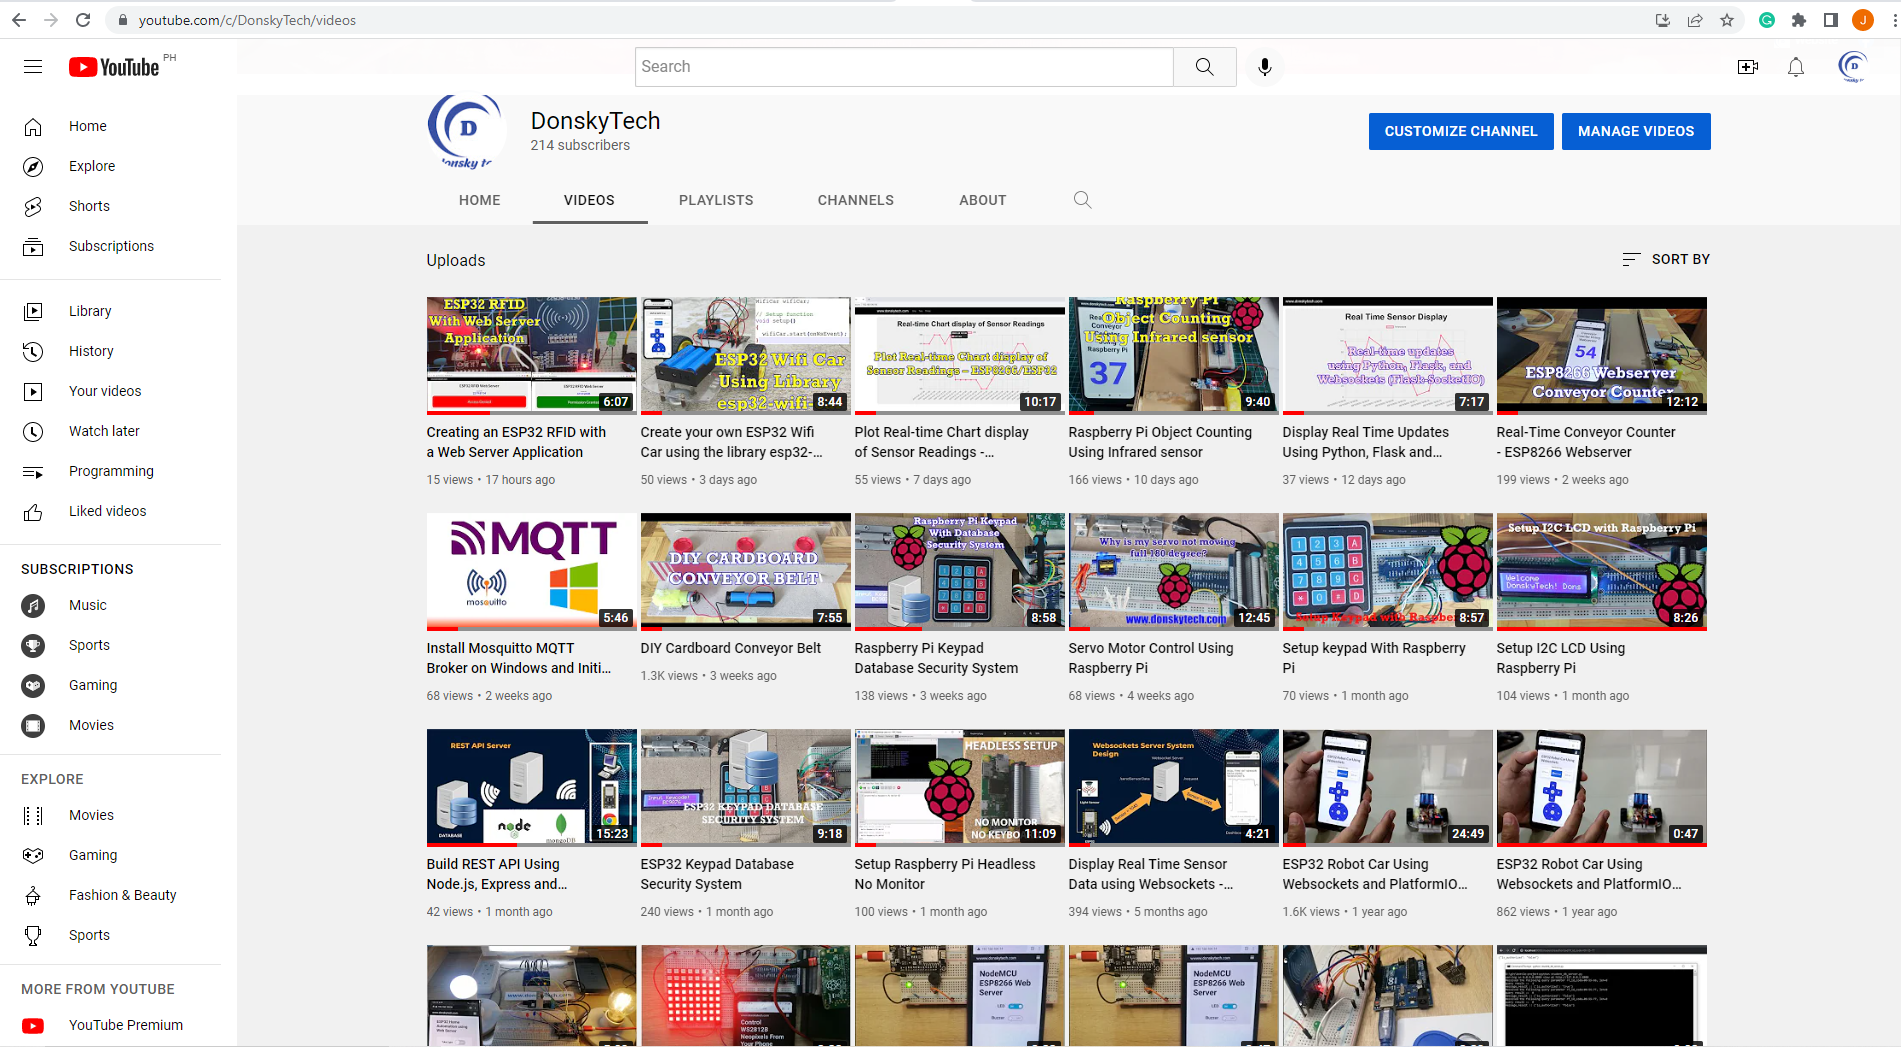Go back in browser
This screenshot has width=1901, height=1047.
pos(19,20)
